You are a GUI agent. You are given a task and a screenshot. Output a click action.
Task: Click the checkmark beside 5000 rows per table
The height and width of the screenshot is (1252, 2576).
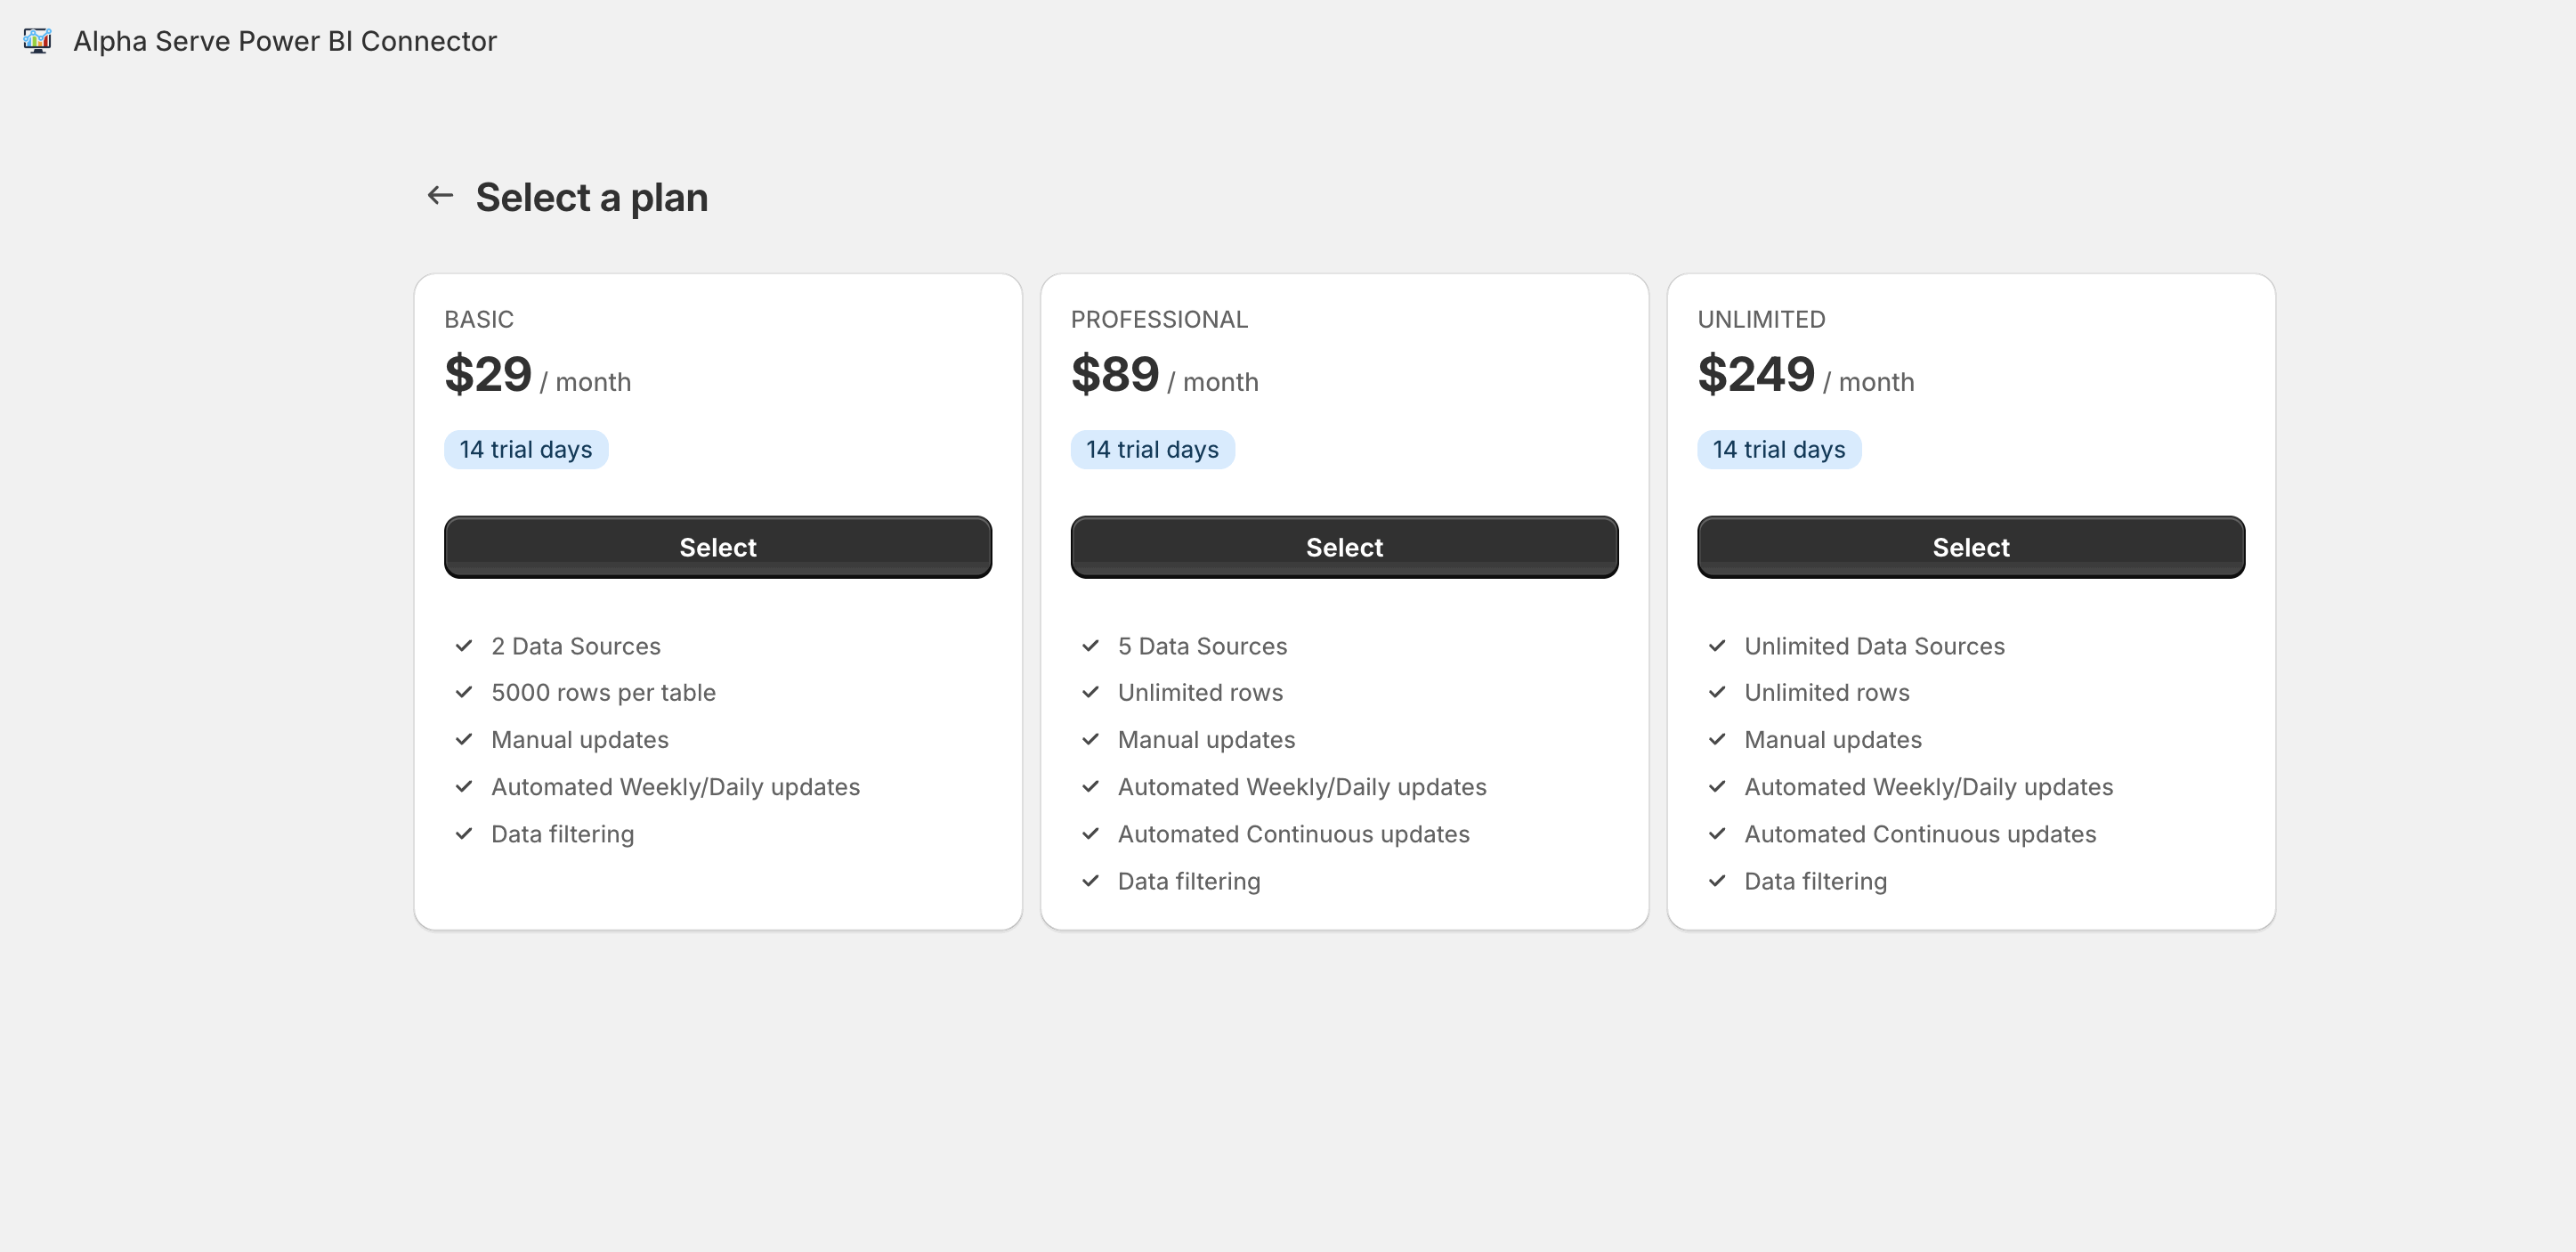pyautogui.click(x=463, y=692)
